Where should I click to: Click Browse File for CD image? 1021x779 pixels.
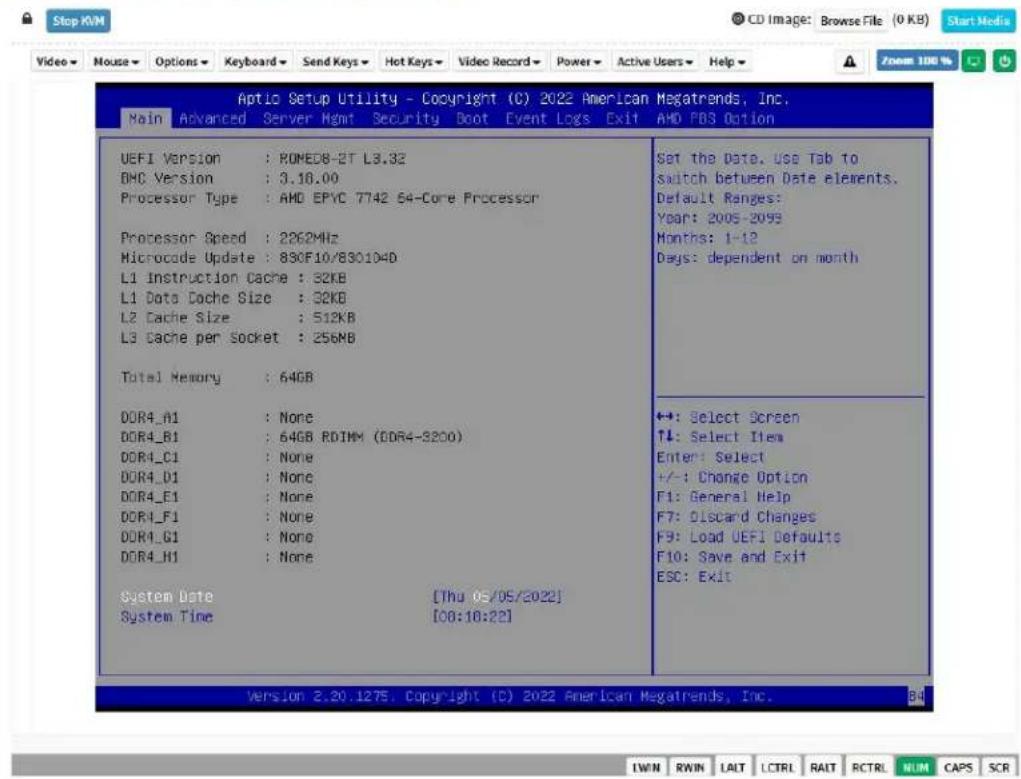[x=851, y=21]
